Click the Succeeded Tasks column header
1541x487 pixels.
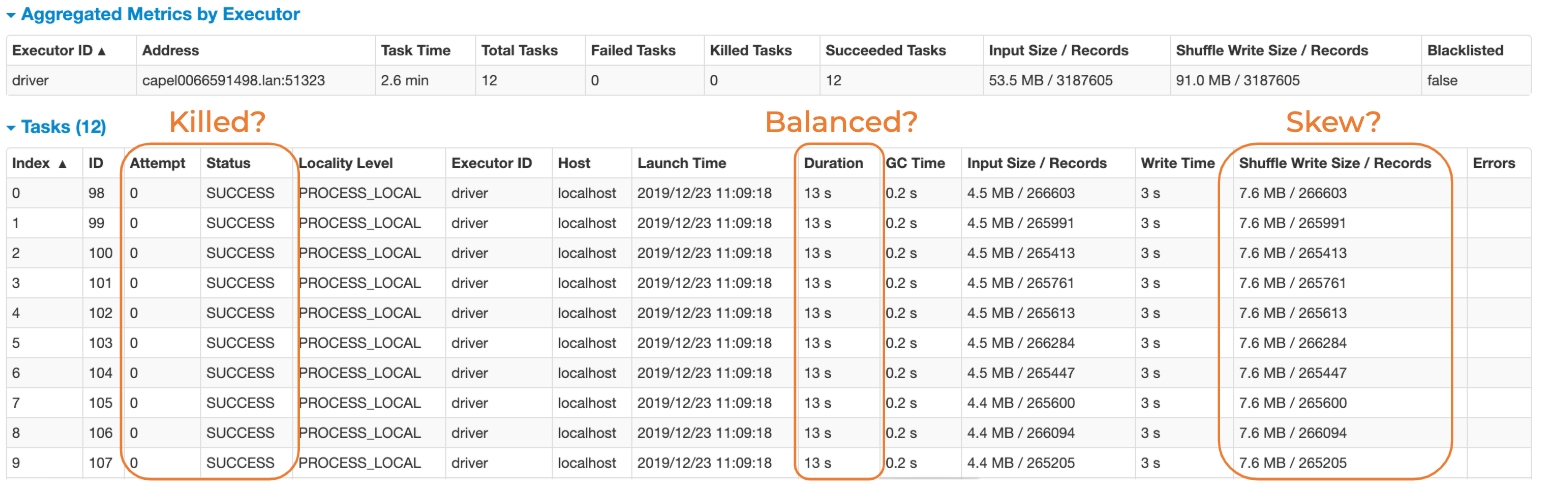886,50
